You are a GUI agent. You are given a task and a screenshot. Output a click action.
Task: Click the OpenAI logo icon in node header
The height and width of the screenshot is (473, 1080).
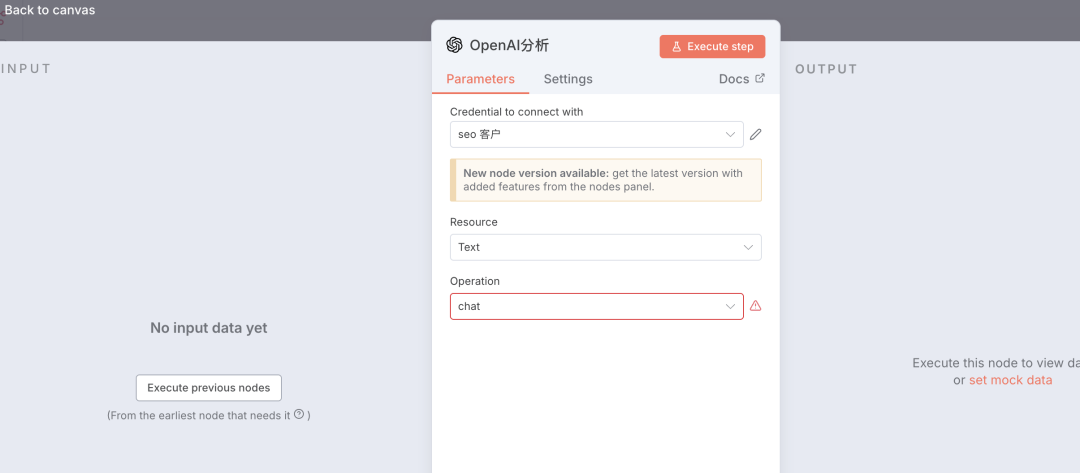454,45
